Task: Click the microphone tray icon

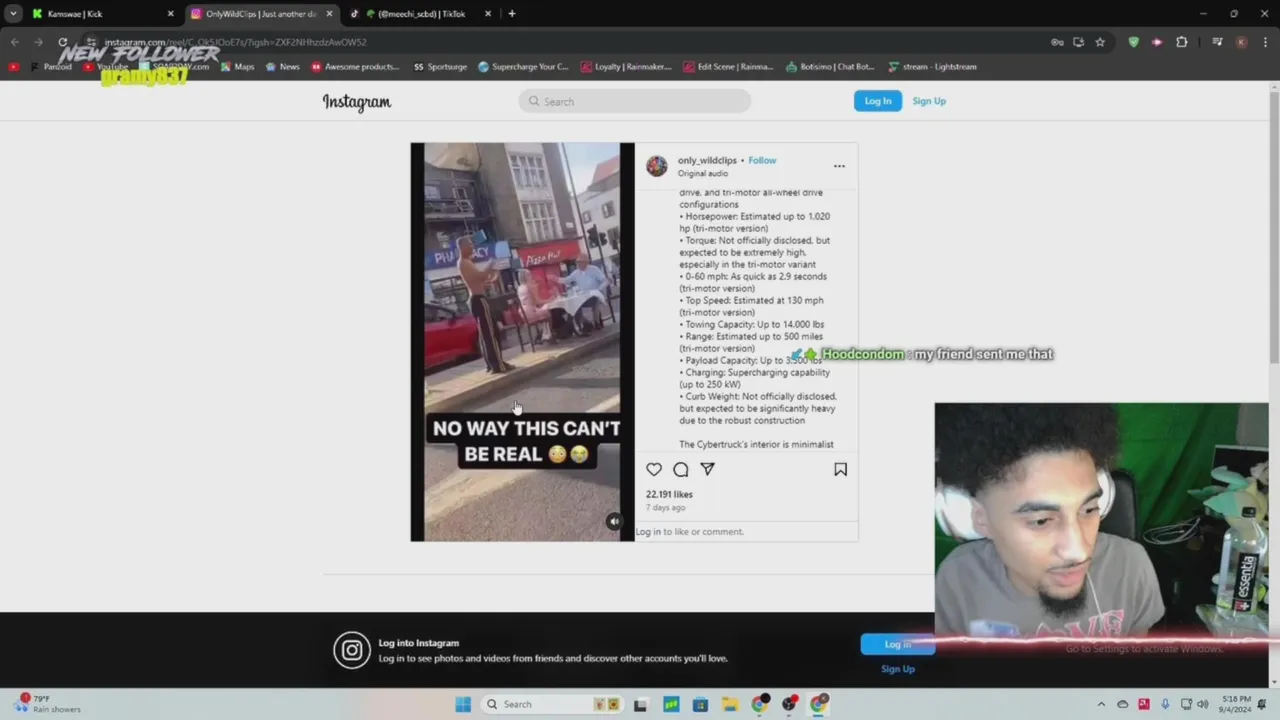Action: [1165, 704]
